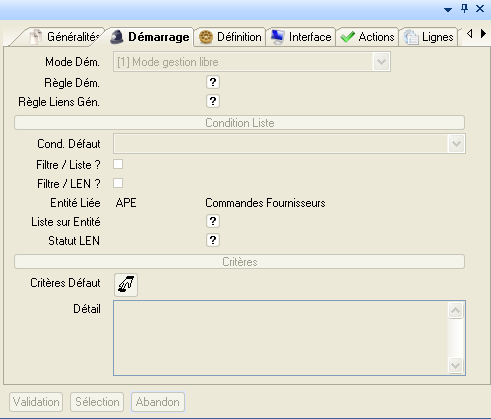
Task: Switch to the Définition tab
Action: (230, 37)
